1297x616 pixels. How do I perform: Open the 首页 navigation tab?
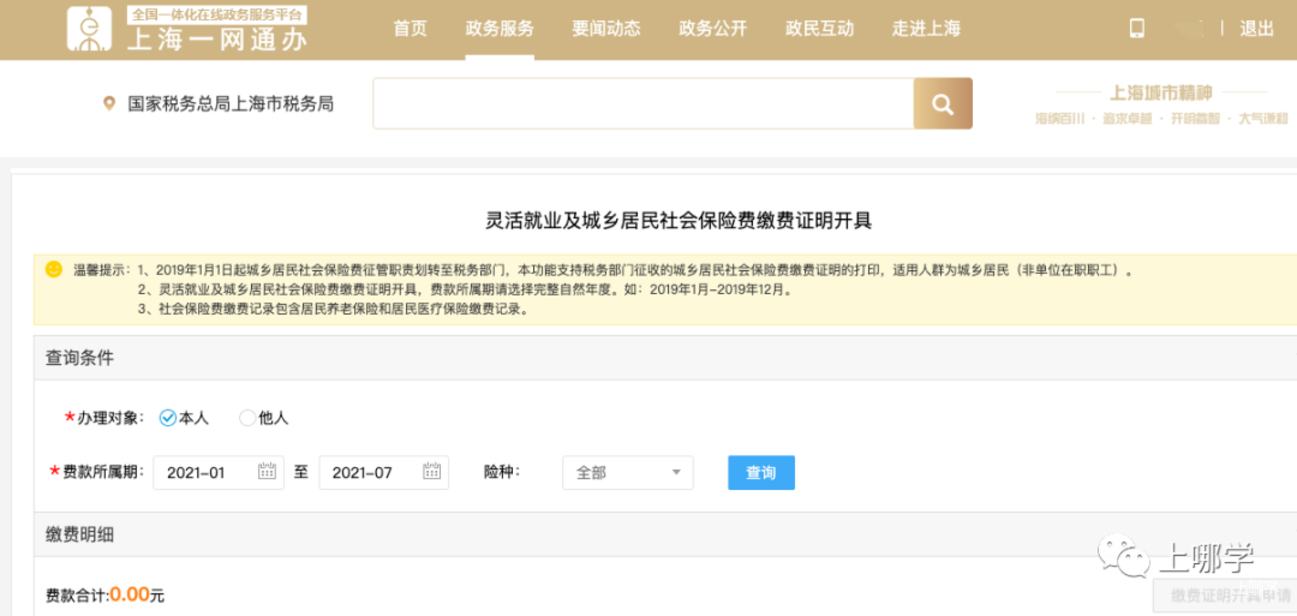410,28
